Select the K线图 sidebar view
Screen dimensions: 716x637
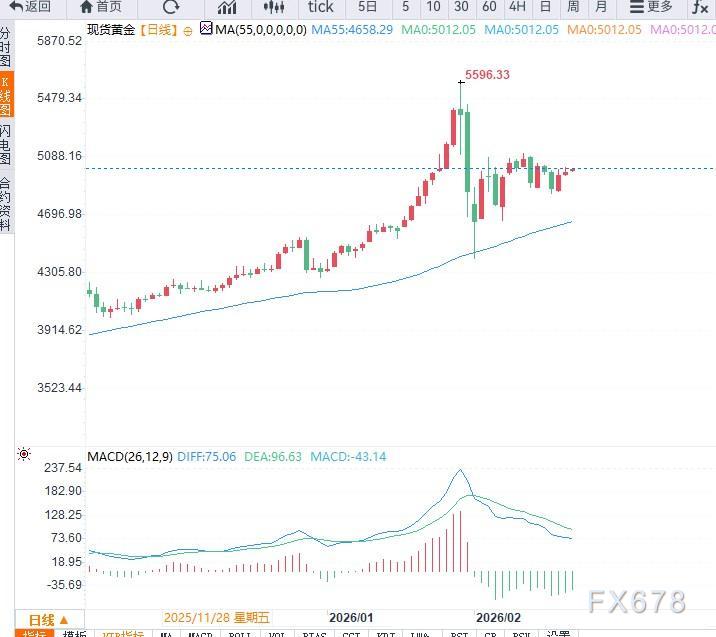6,97
